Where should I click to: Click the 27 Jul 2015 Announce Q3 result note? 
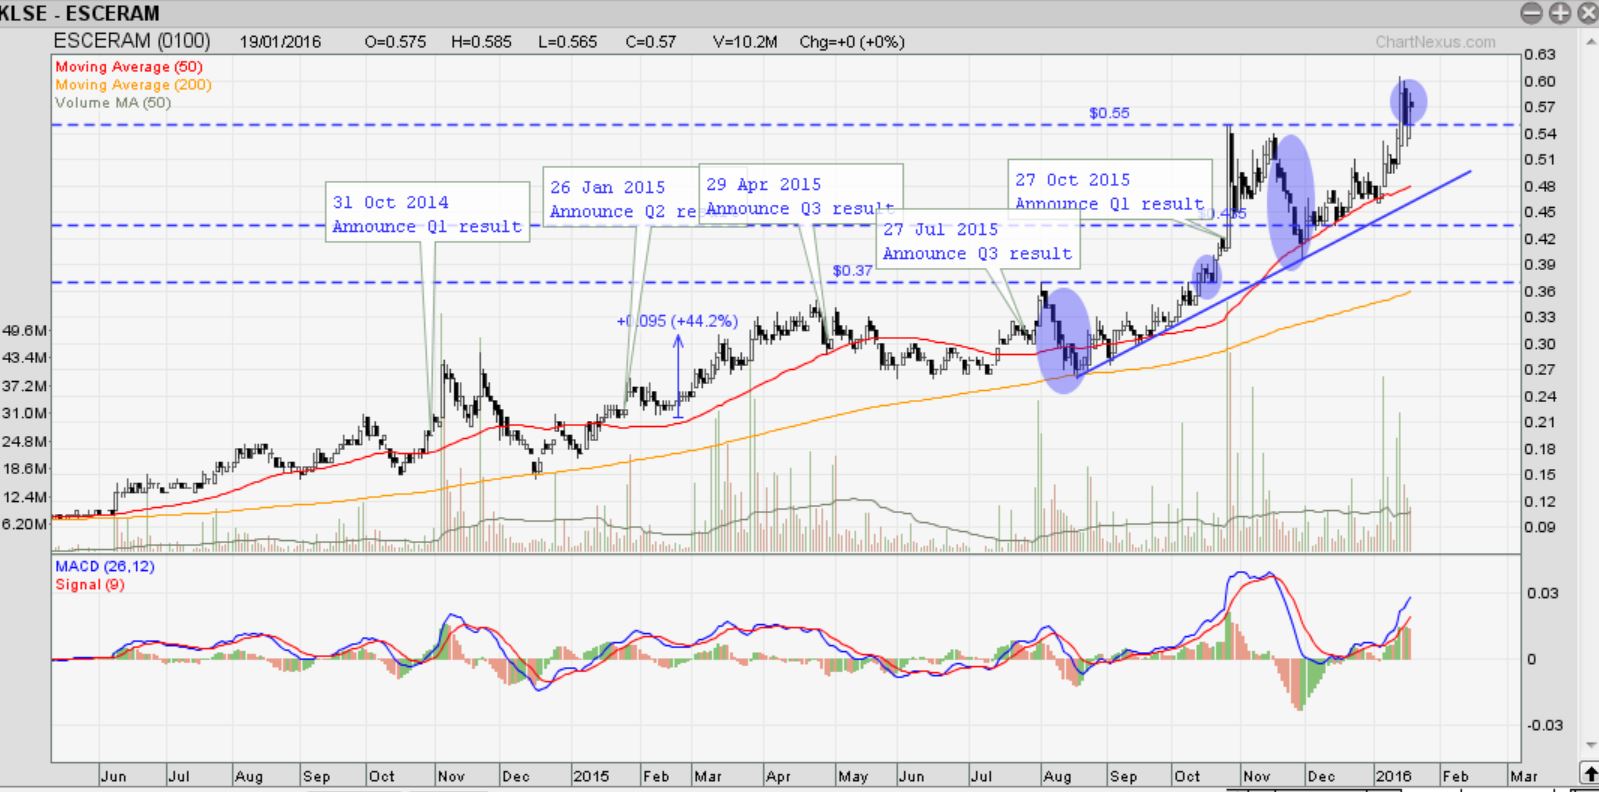(978, 241)
